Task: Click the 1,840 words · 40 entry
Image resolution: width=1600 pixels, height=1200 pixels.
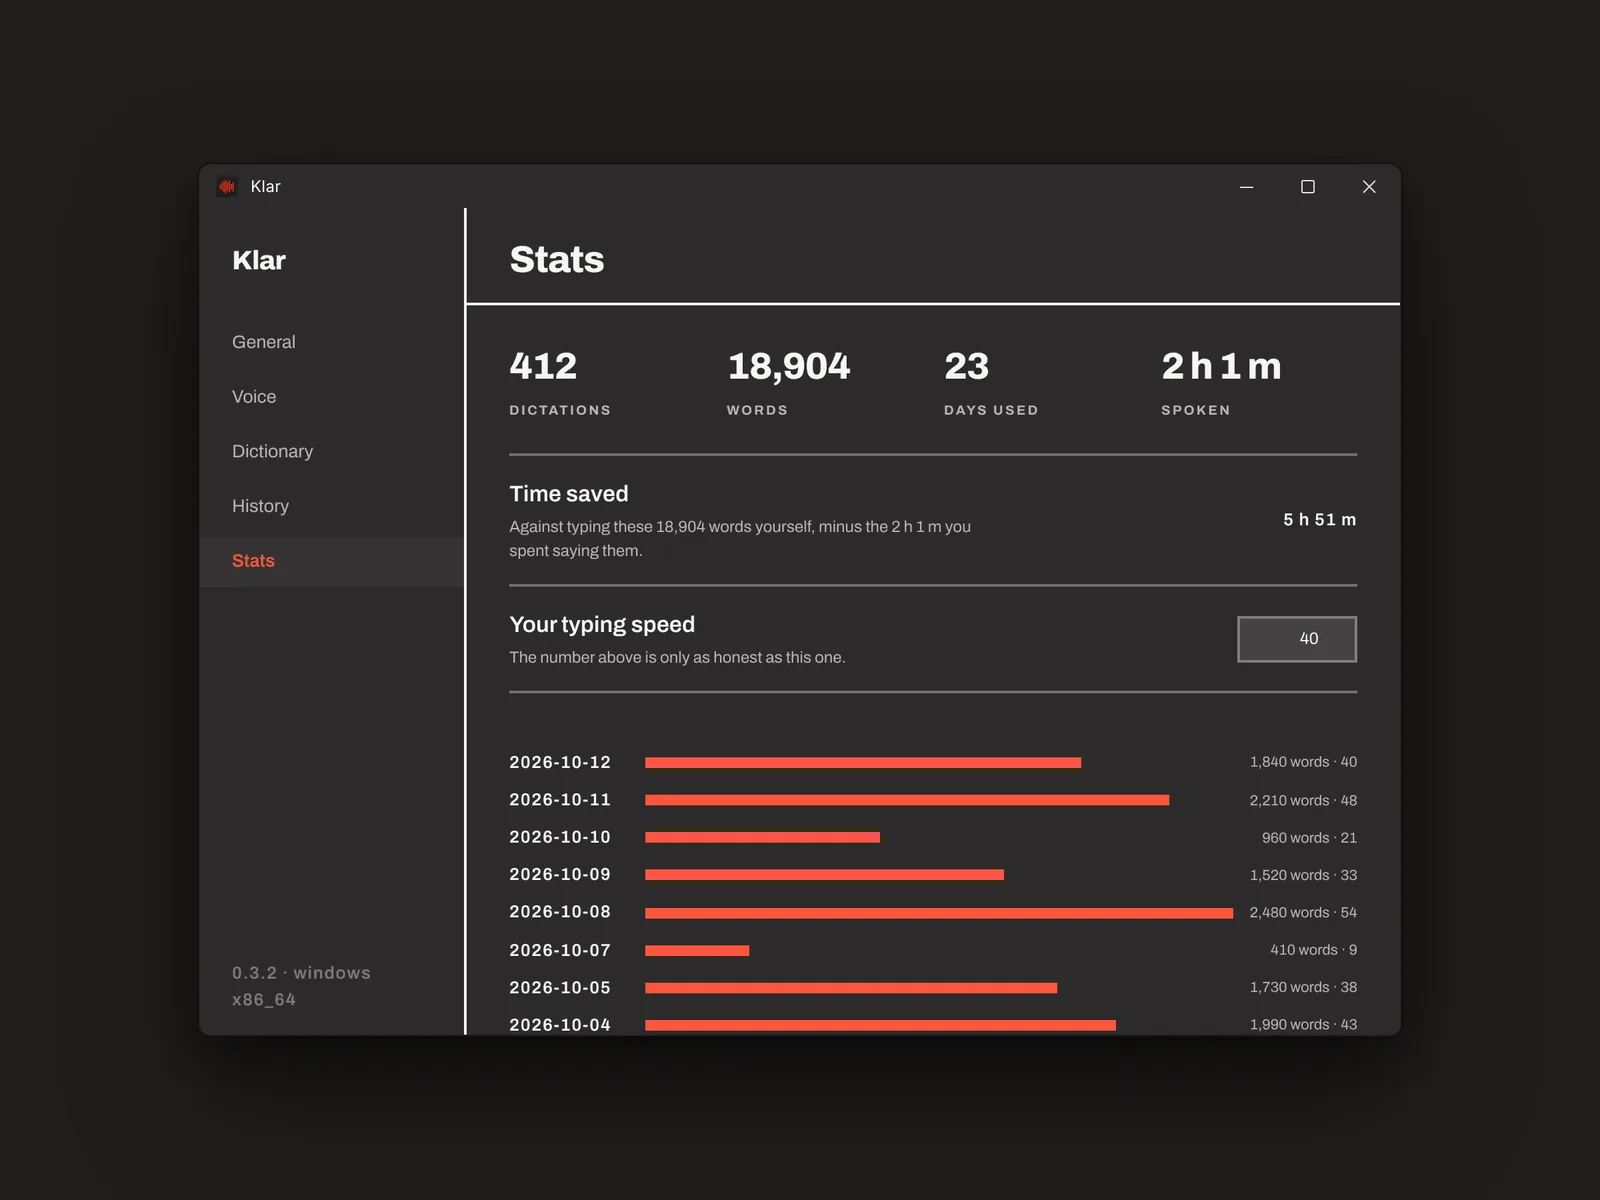Action: (x=1303, y=762)
